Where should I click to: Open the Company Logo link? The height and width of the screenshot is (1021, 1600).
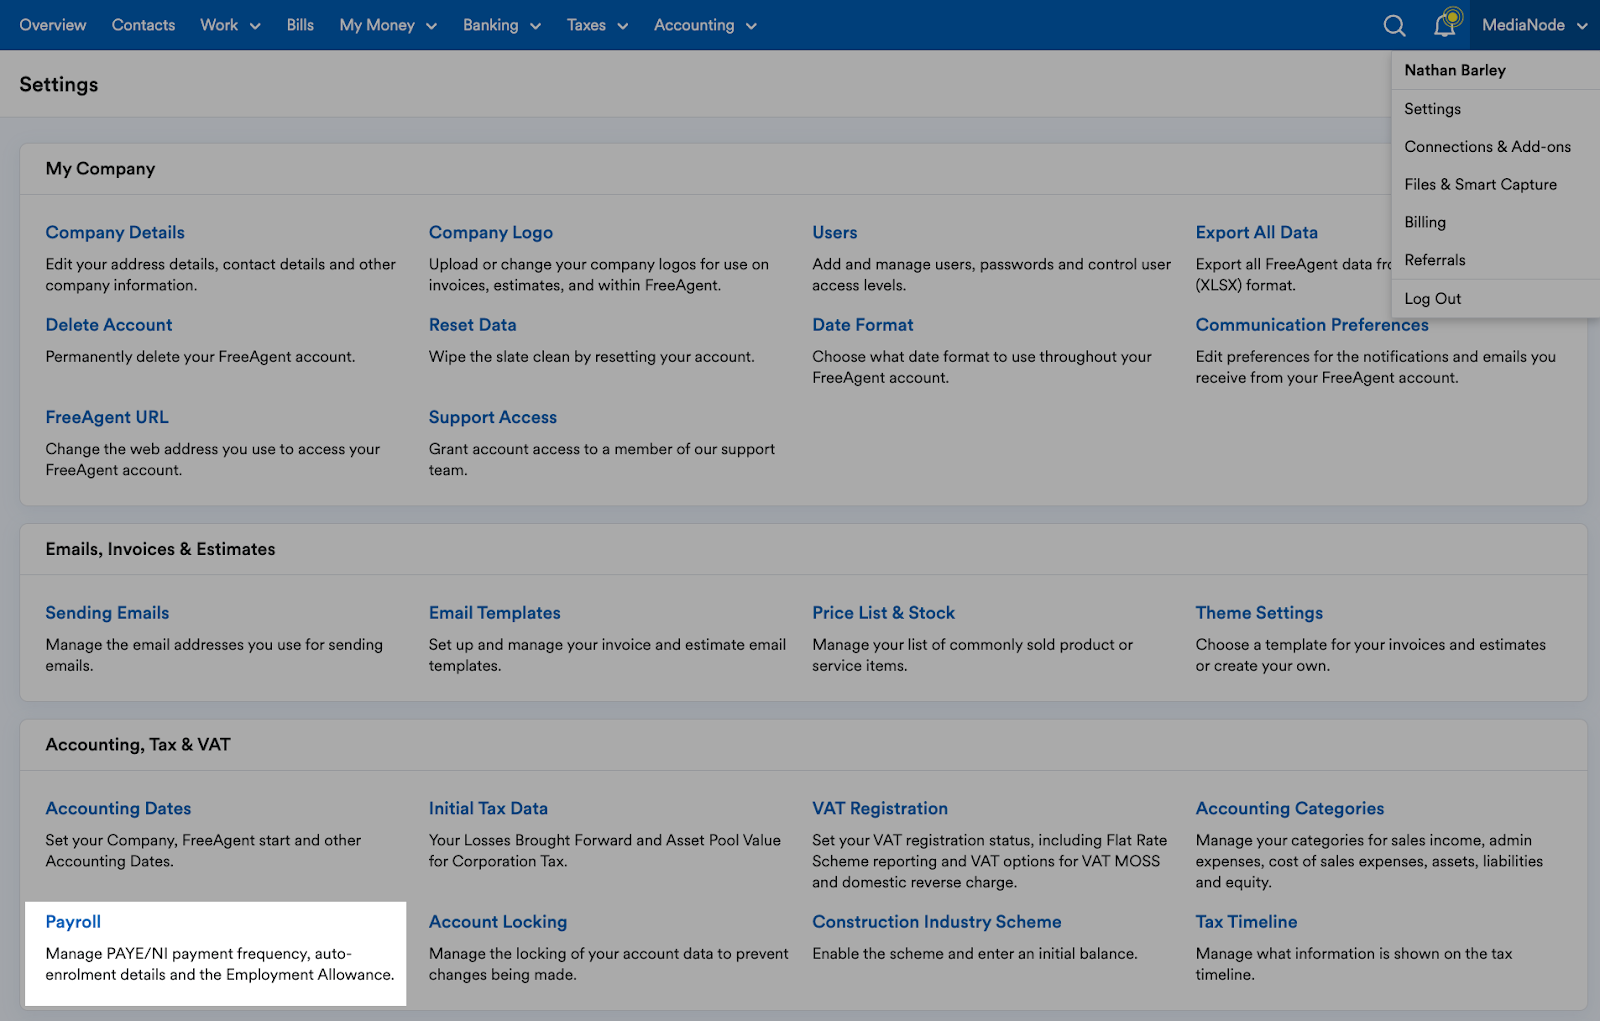[x=490, y=232]
